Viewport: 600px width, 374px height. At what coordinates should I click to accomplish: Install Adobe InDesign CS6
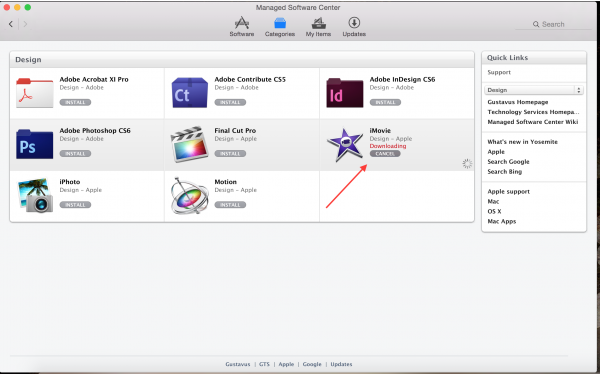click(x=385, y=103)
